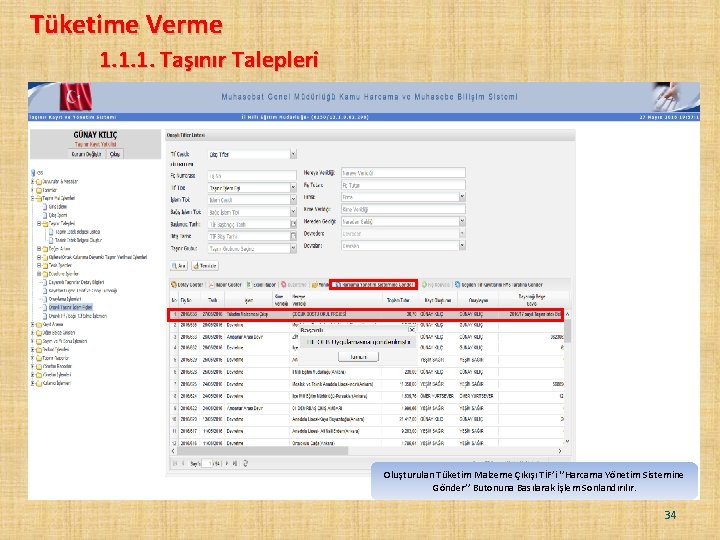Screen dimensions: 720x540
Task: Expand the Tanımlar tree folder
Action: tap(33, 190)
